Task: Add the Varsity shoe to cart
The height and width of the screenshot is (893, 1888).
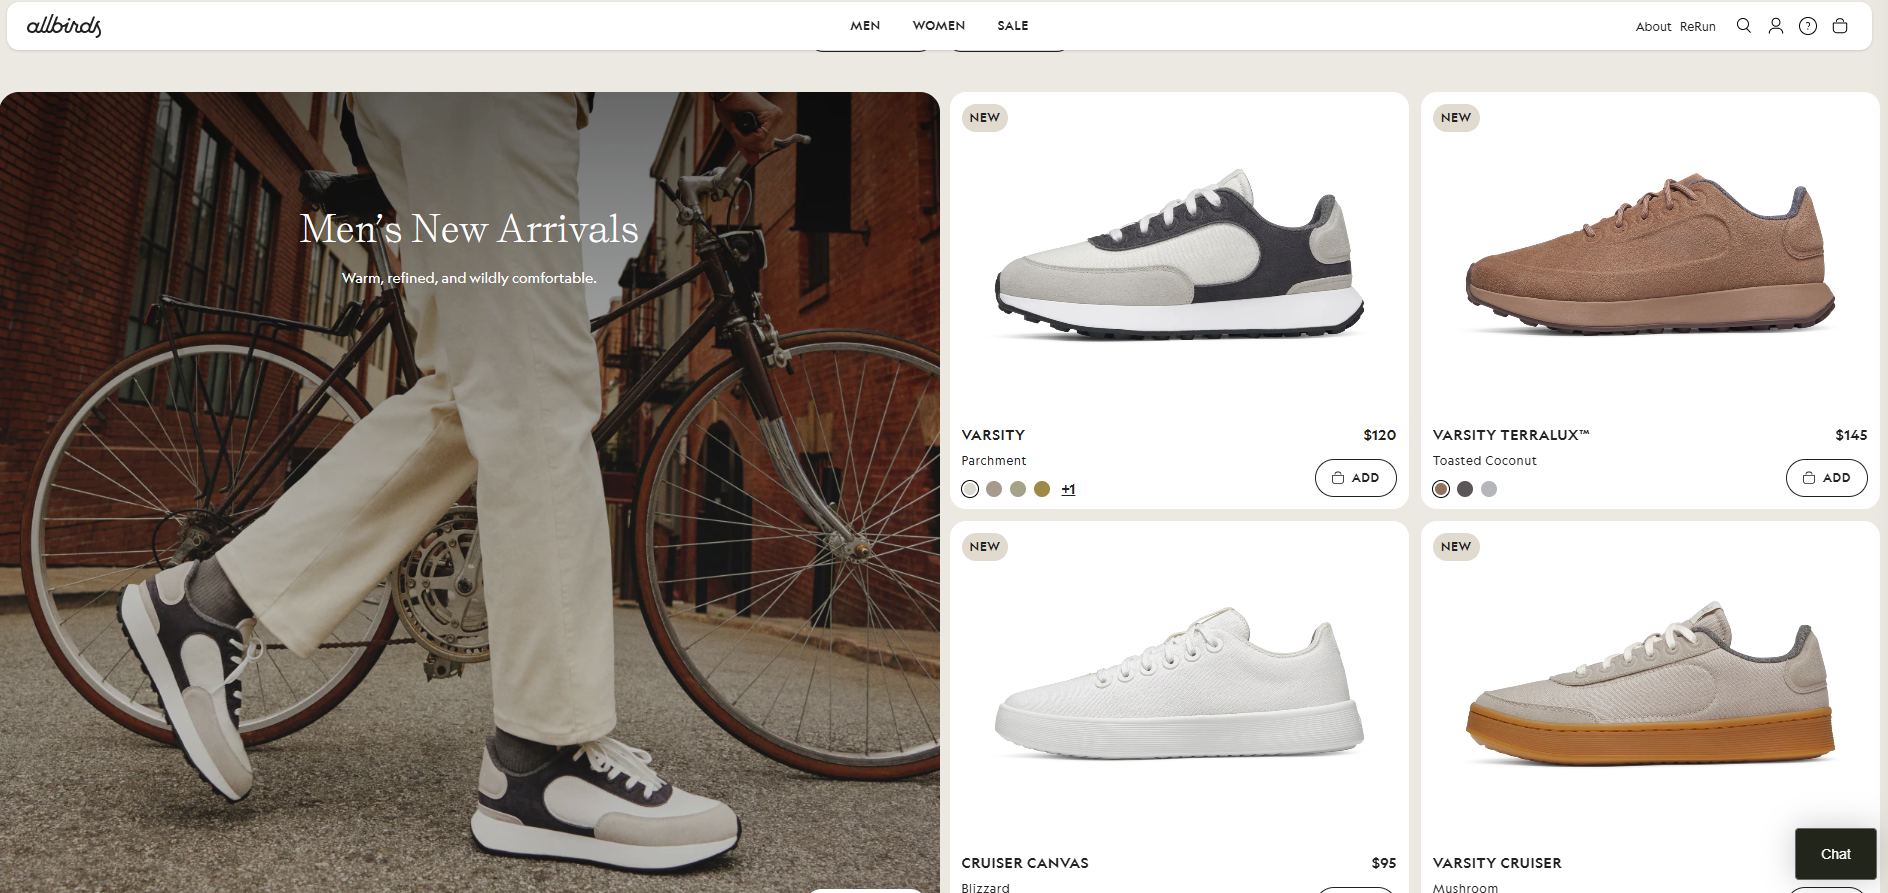Action: coord(1355,478)
